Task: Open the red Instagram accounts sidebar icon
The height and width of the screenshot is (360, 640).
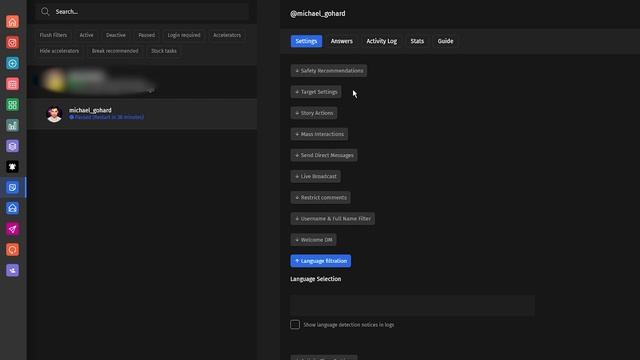Action: (x=12, y=42)
